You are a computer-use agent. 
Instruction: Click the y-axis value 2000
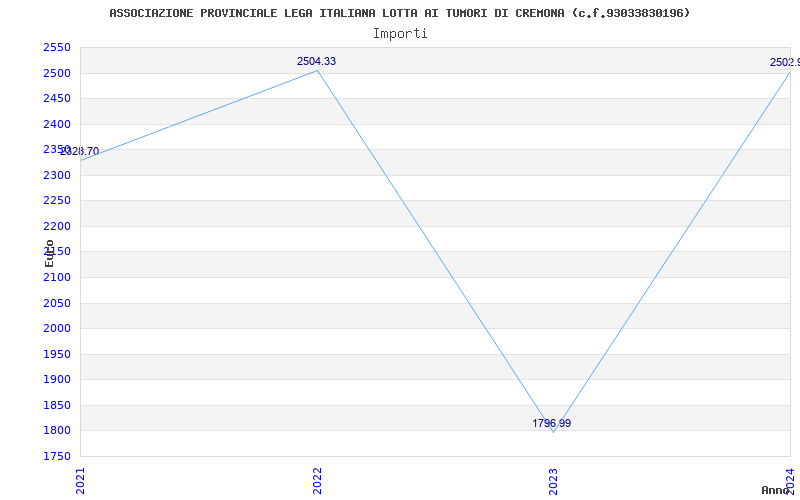point(57,329)
